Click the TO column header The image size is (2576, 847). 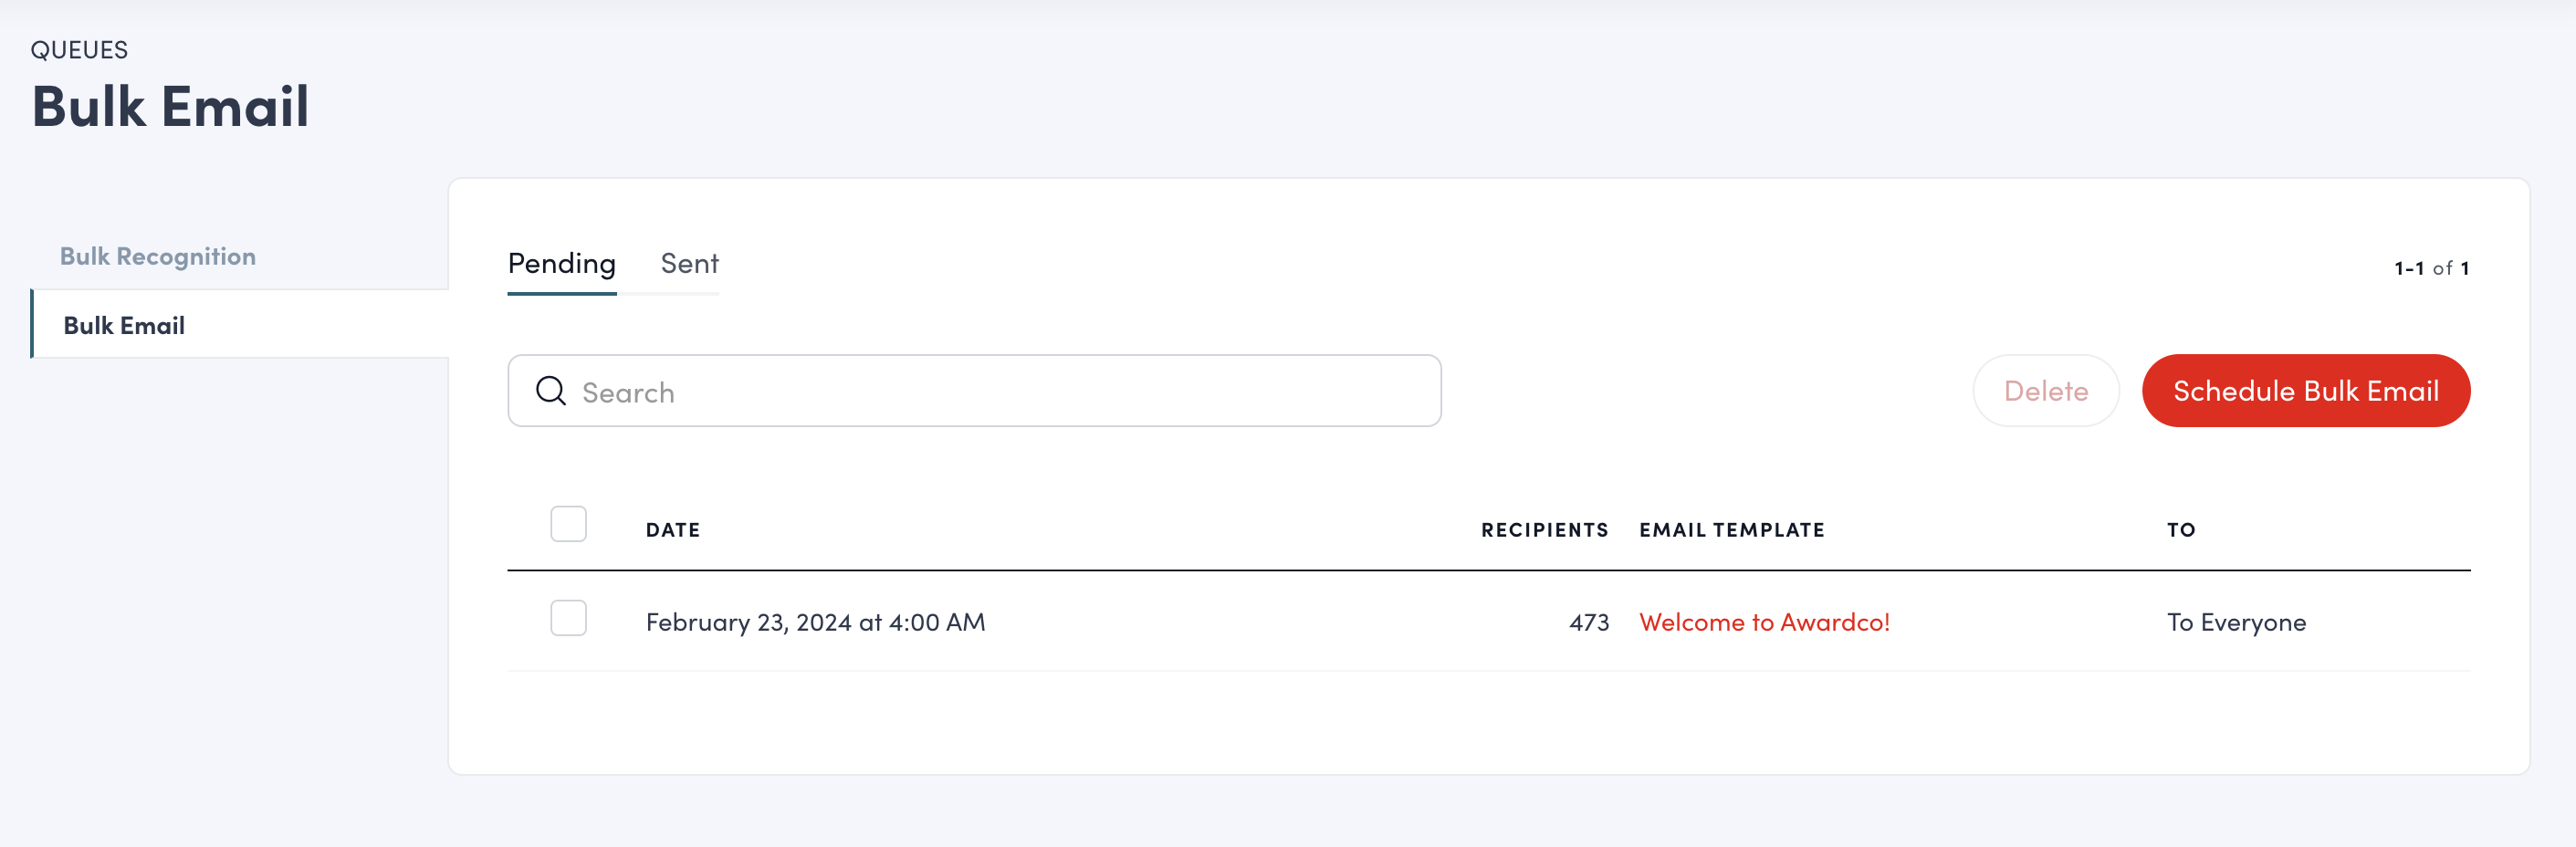pyautogui.click(x=2180, y=530)
